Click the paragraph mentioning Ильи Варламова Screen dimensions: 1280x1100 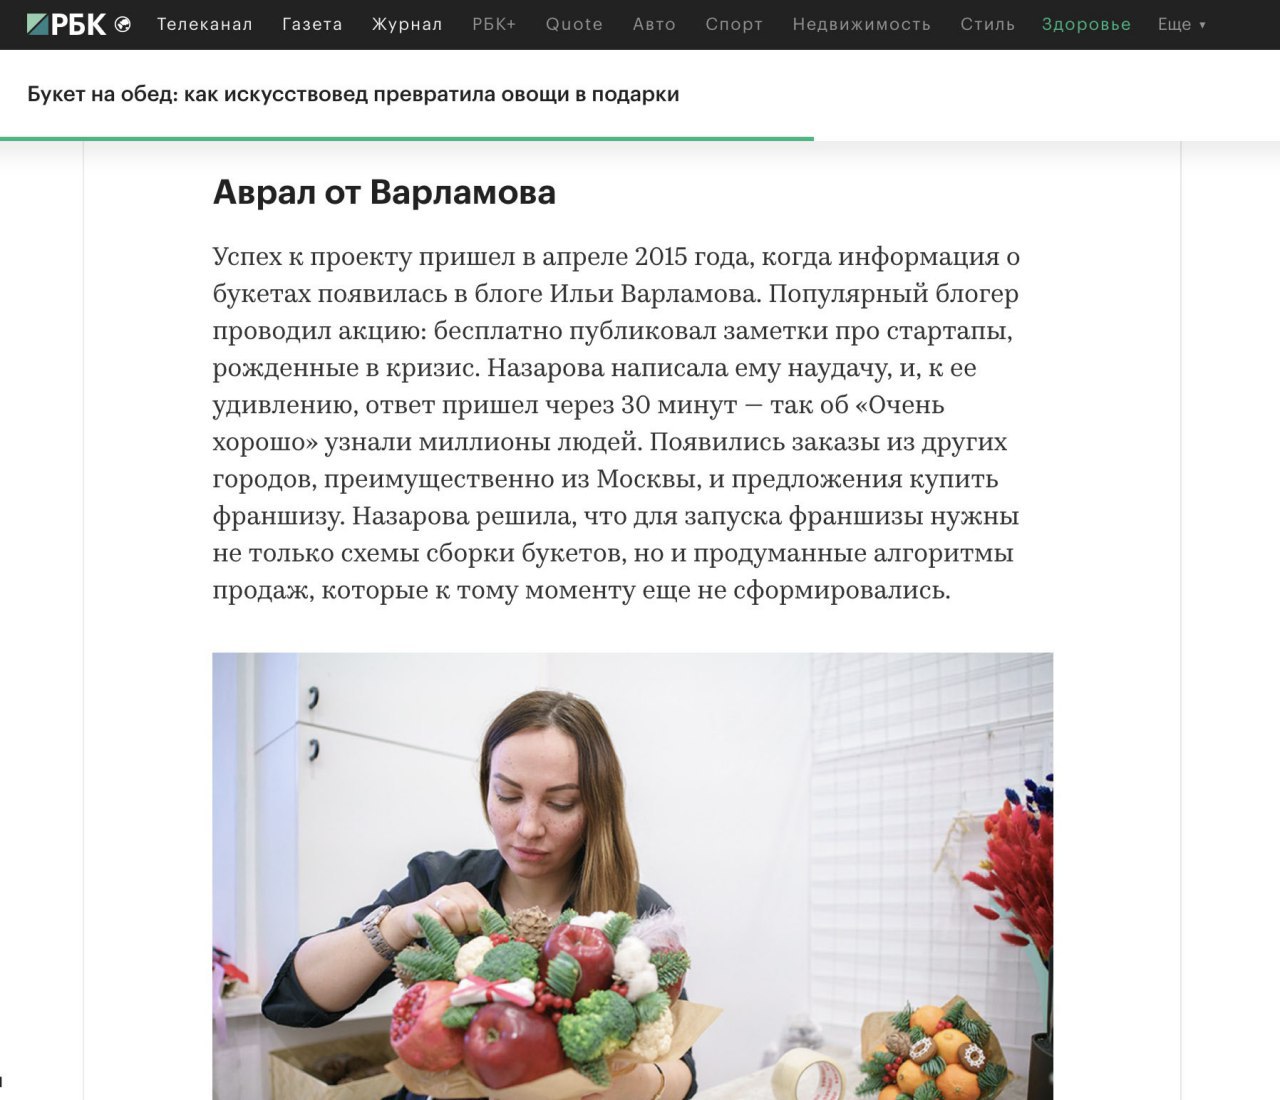pyautogui.click(x=616, y=423)
